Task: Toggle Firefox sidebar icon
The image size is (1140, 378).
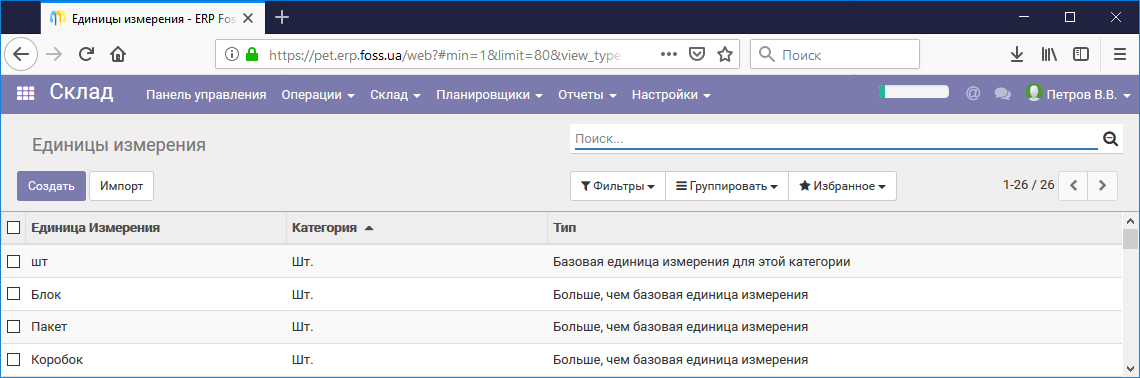Action: 1080,54
